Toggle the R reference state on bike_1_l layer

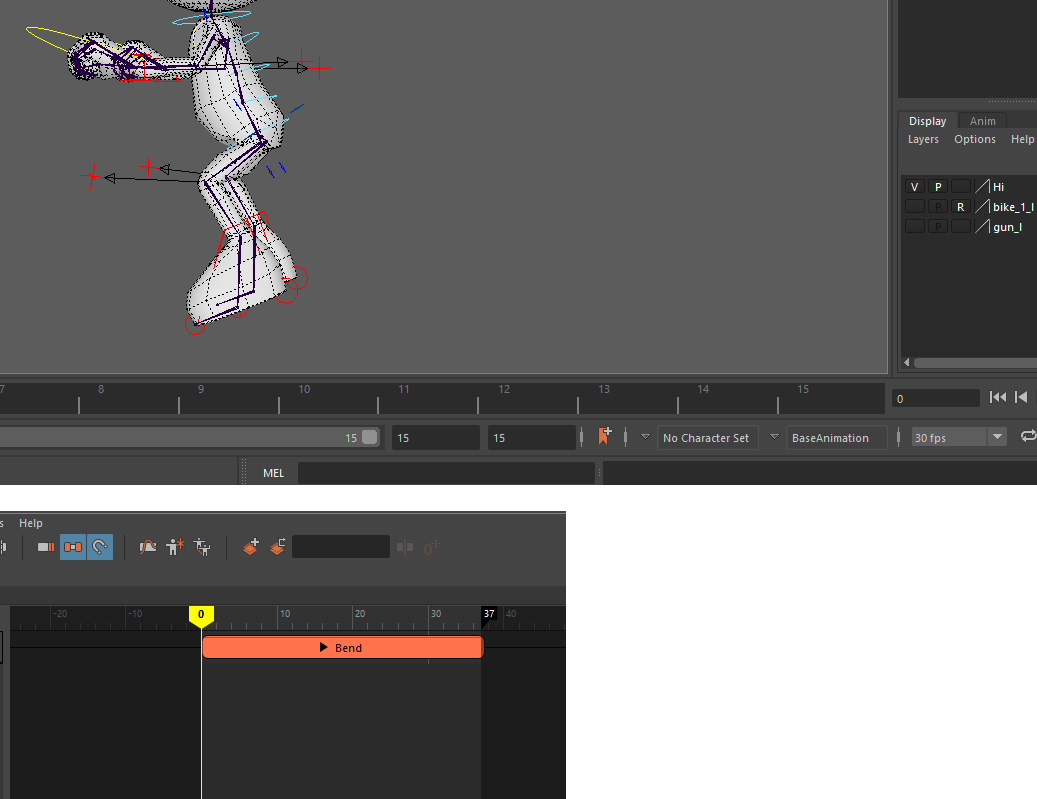click(x=960, y=206)
